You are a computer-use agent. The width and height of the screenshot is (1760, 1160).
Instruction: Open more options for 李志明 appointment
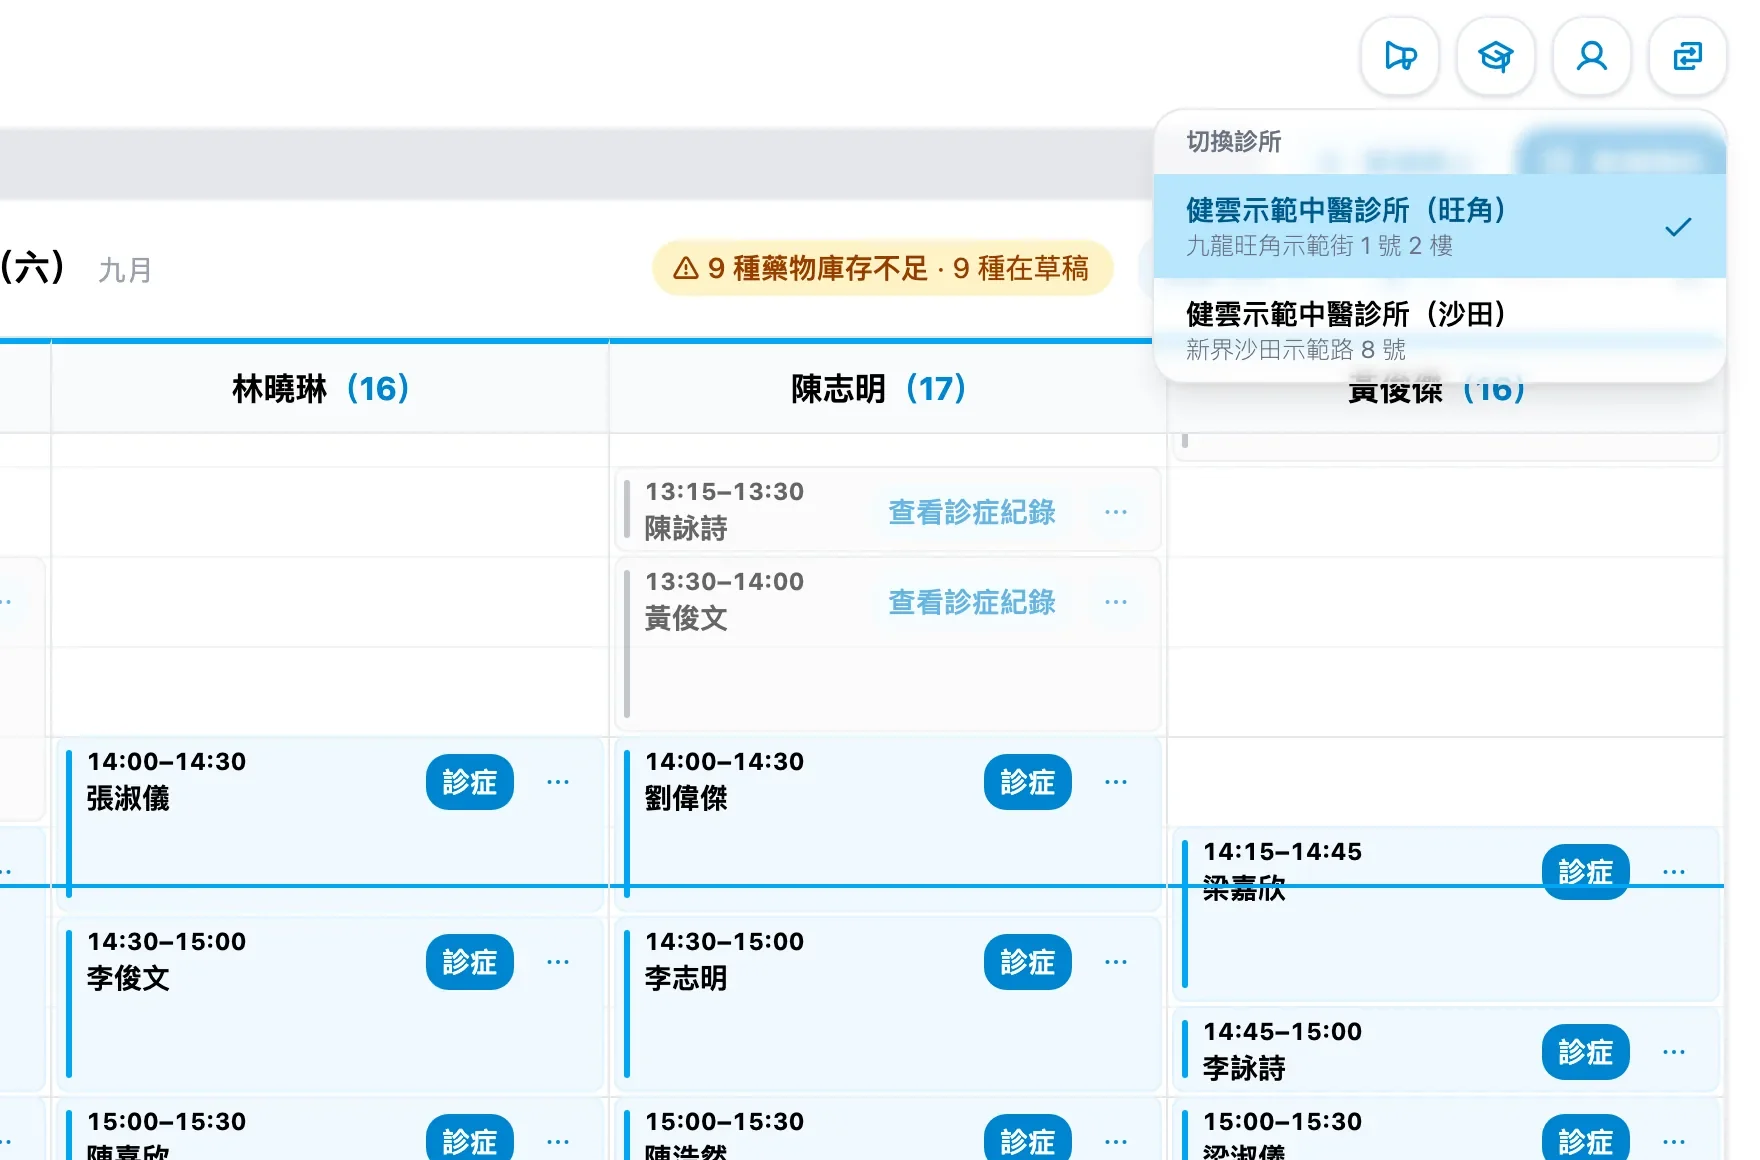pos(1116,962)
